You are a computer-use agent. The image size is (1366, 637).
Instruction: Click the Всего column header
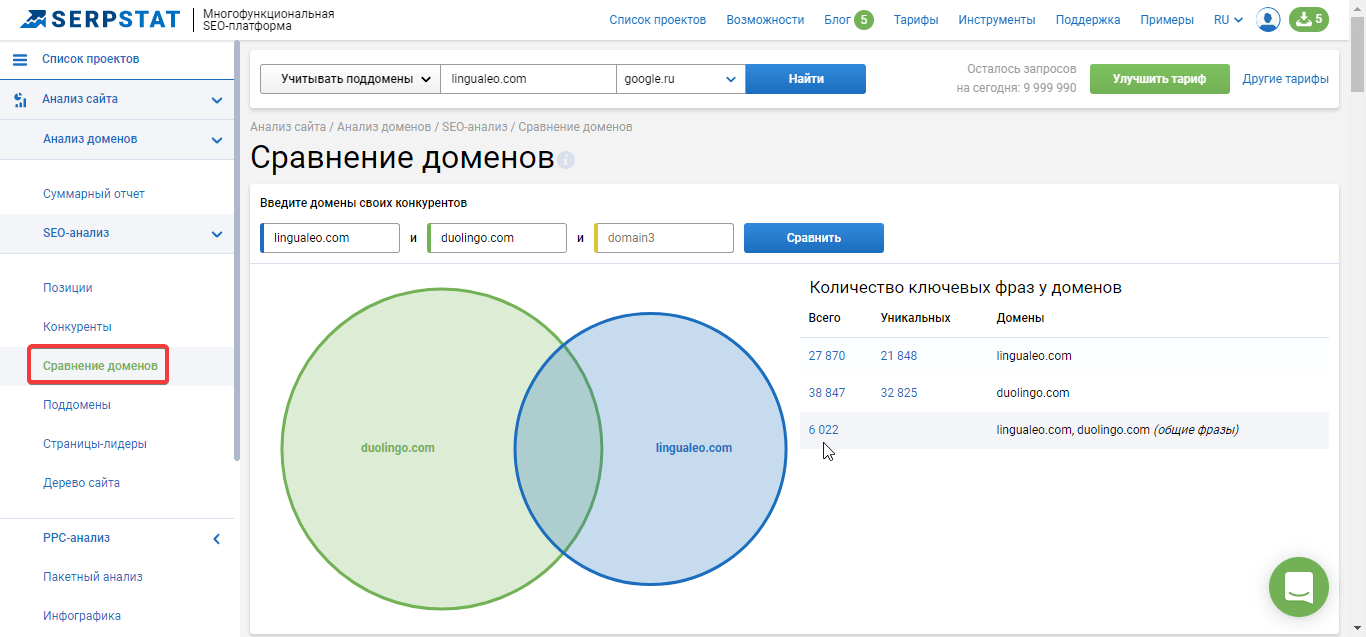coord(825,318)
